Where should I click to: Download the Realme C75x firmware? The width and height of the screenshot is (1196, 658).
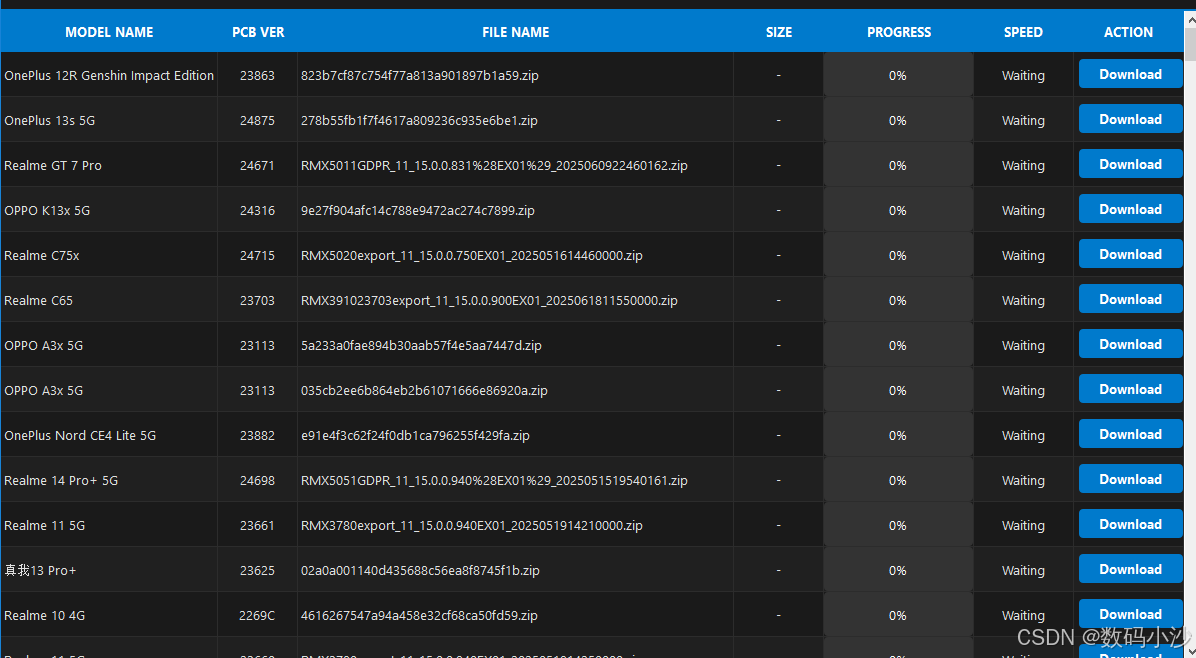tap(1130, 255)
